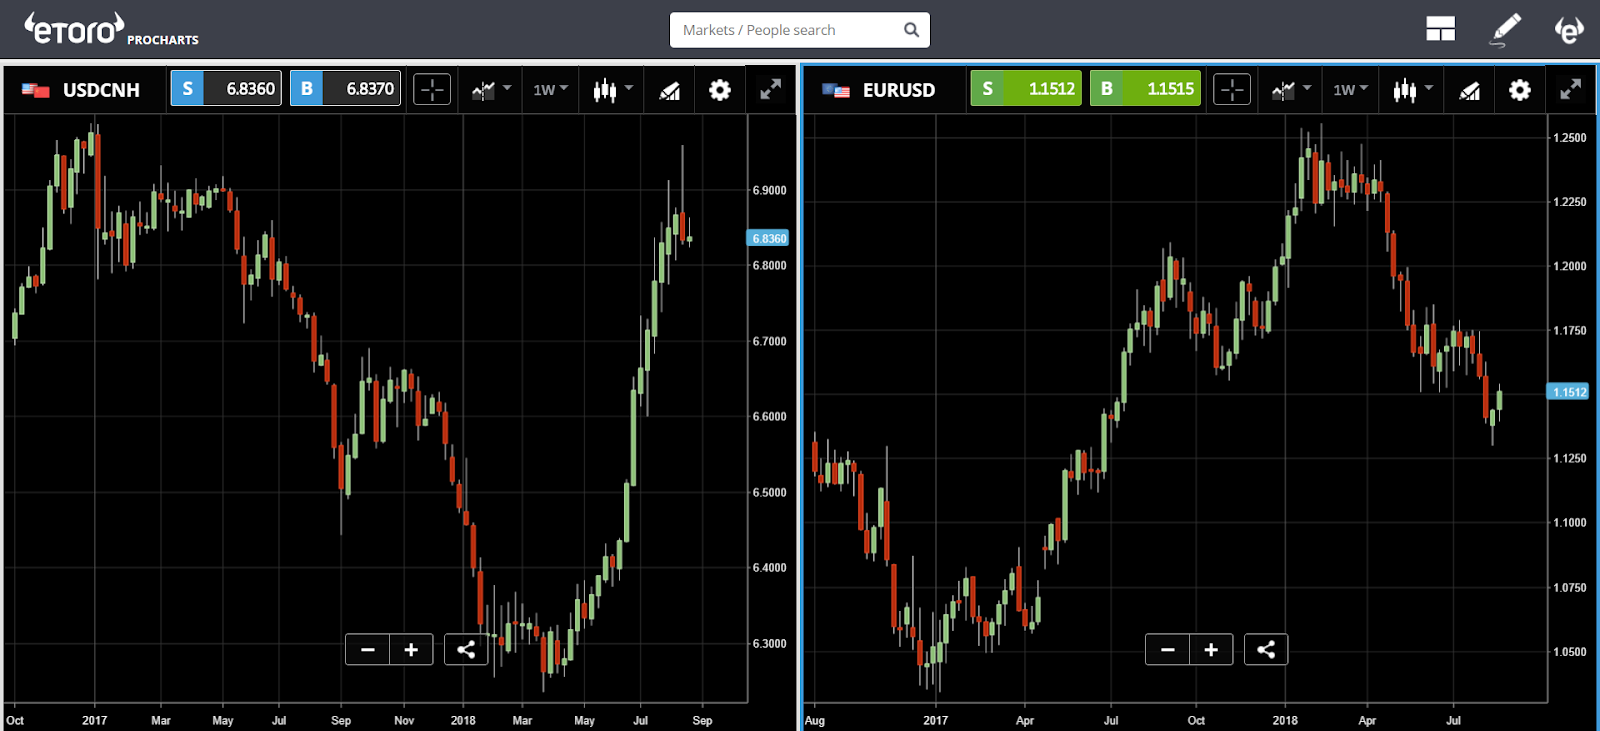Click EURUSD Buy button at 1.1515
Image resolution: width=1600 pixels, height=731 pixels.
tap(1145, 88)
